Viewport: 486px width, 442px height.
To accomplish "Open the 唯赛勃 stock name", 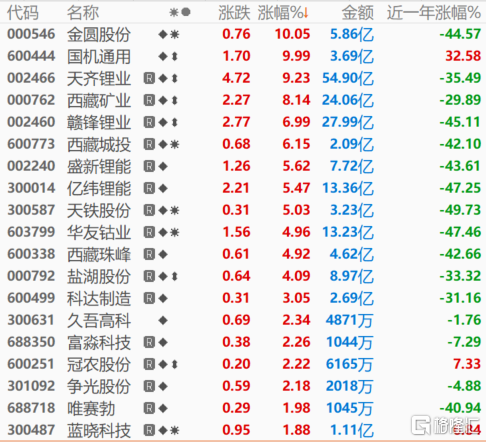I will point(91,408).
